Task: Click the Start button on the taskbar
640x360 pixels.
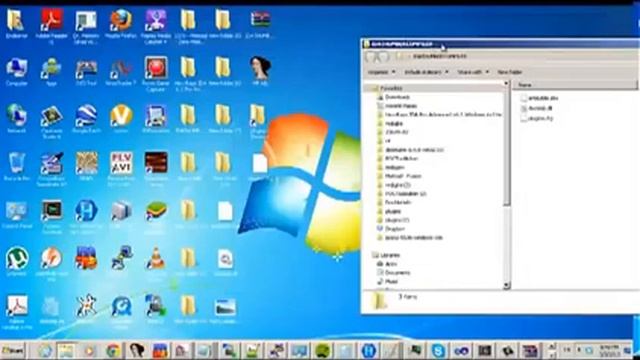Action: (13, 351)
